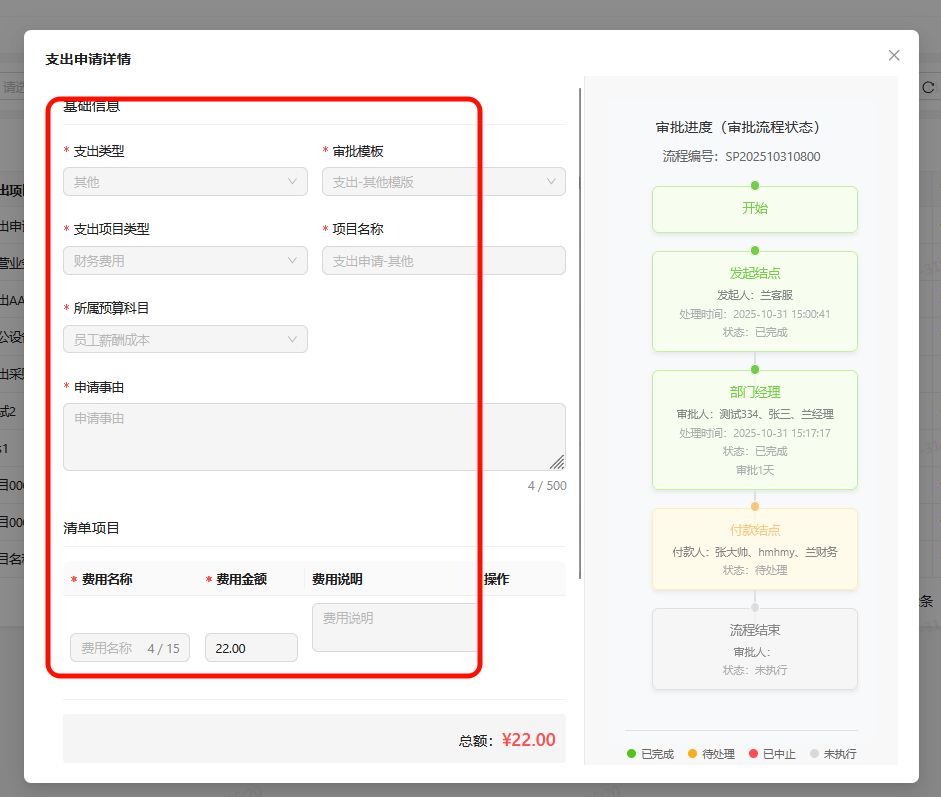Click the 发起结点 flow node
This screenshot has height=797, width=941.
(x=755, y=301)
